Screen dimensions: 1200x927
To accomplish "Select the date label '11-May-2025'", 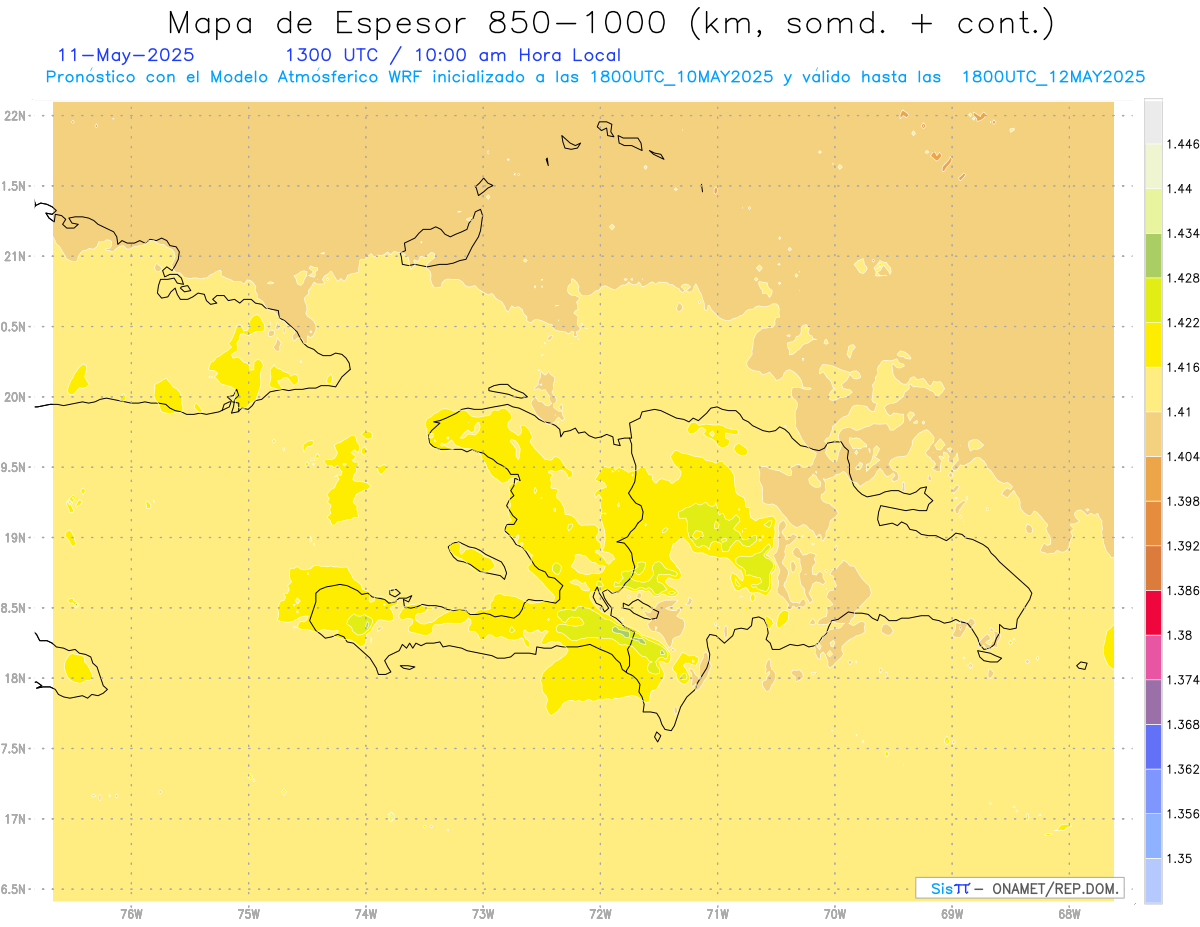I will (126, 56).
